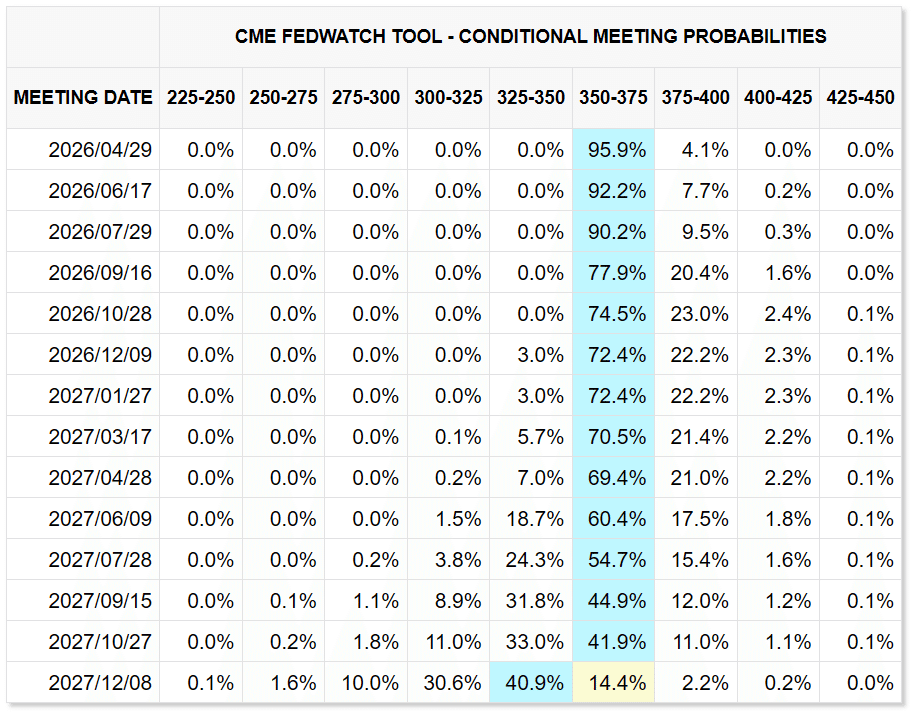Click the CME FedWatch Tool table title
The height and width of the screenshot is (715, 911).
coord(530,36)
